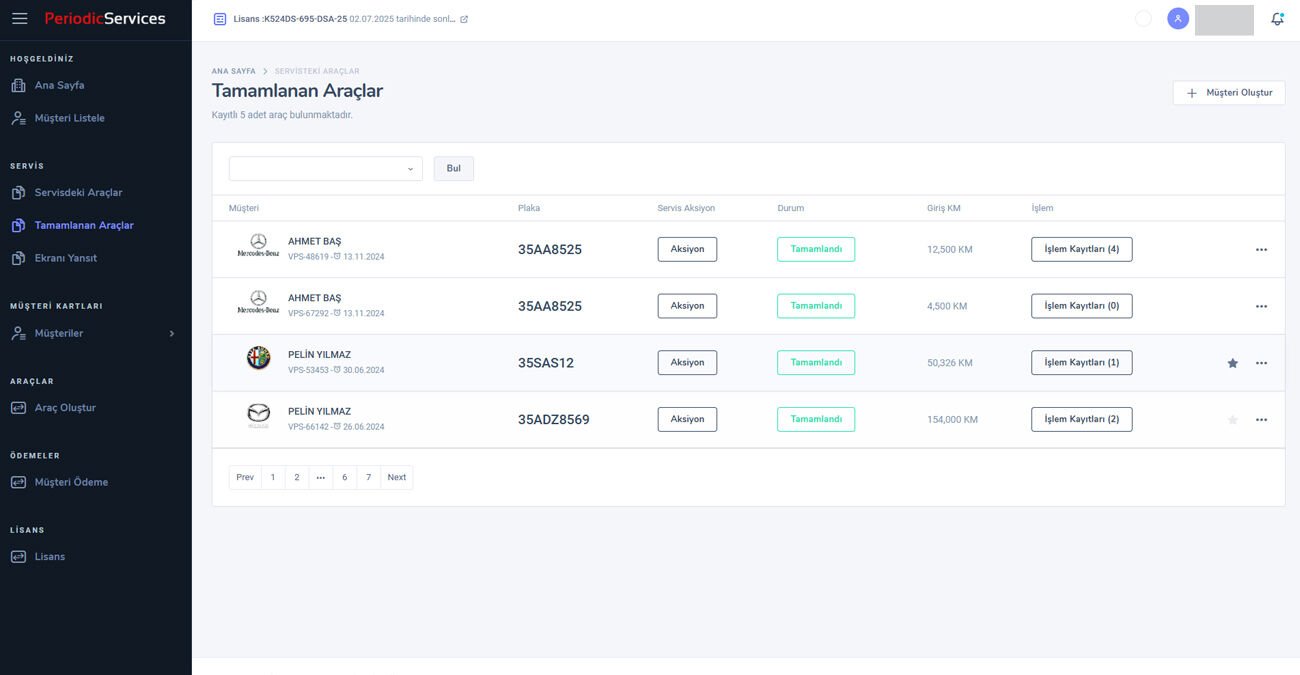Click the Müşteri Oluştur button
The height and width of the screenshot is (675, 1300).
click(1228, 93)
